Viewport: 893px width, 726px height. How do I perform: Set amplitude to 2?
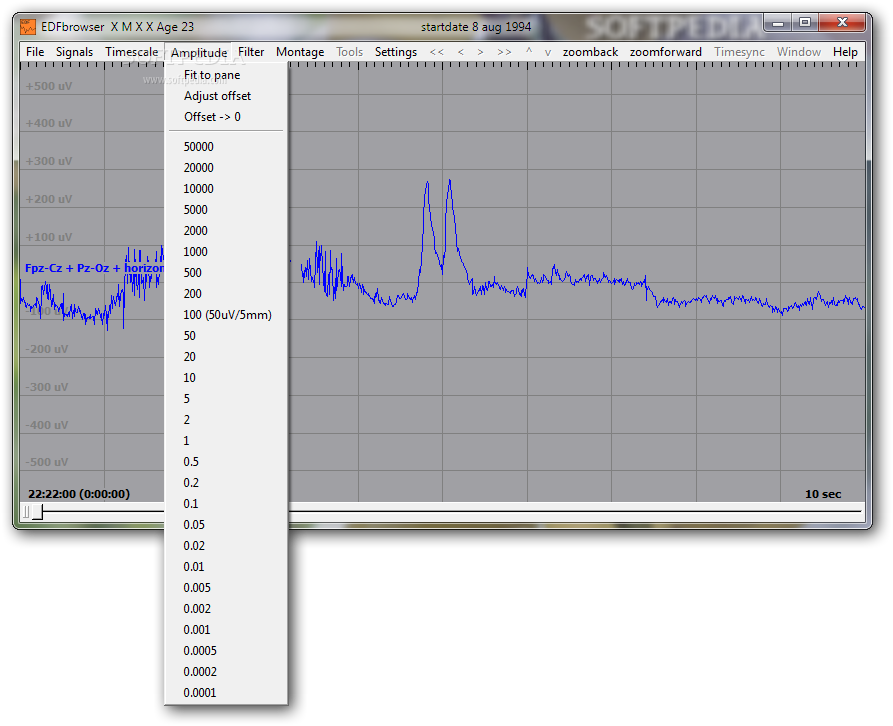pyautogui.click(x=226, y=420)
